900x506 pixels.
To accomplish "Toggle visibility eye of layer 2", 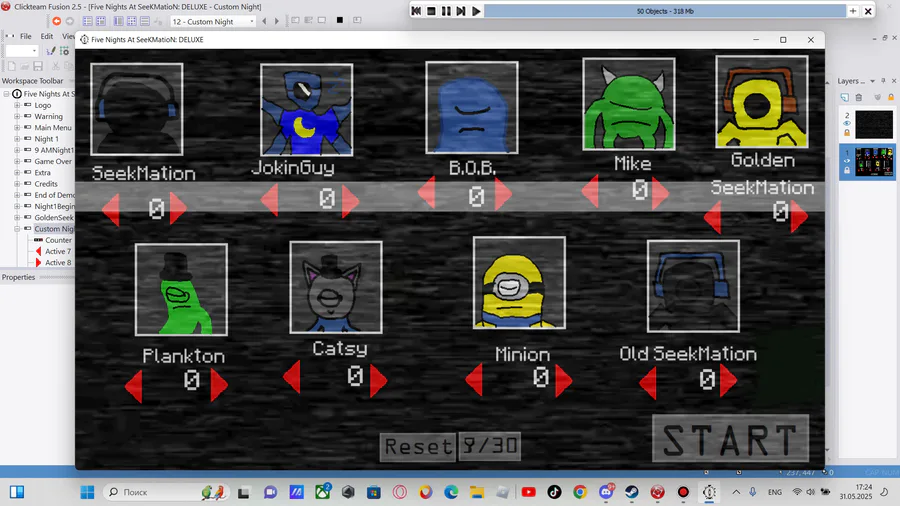I will coord(847,123).
